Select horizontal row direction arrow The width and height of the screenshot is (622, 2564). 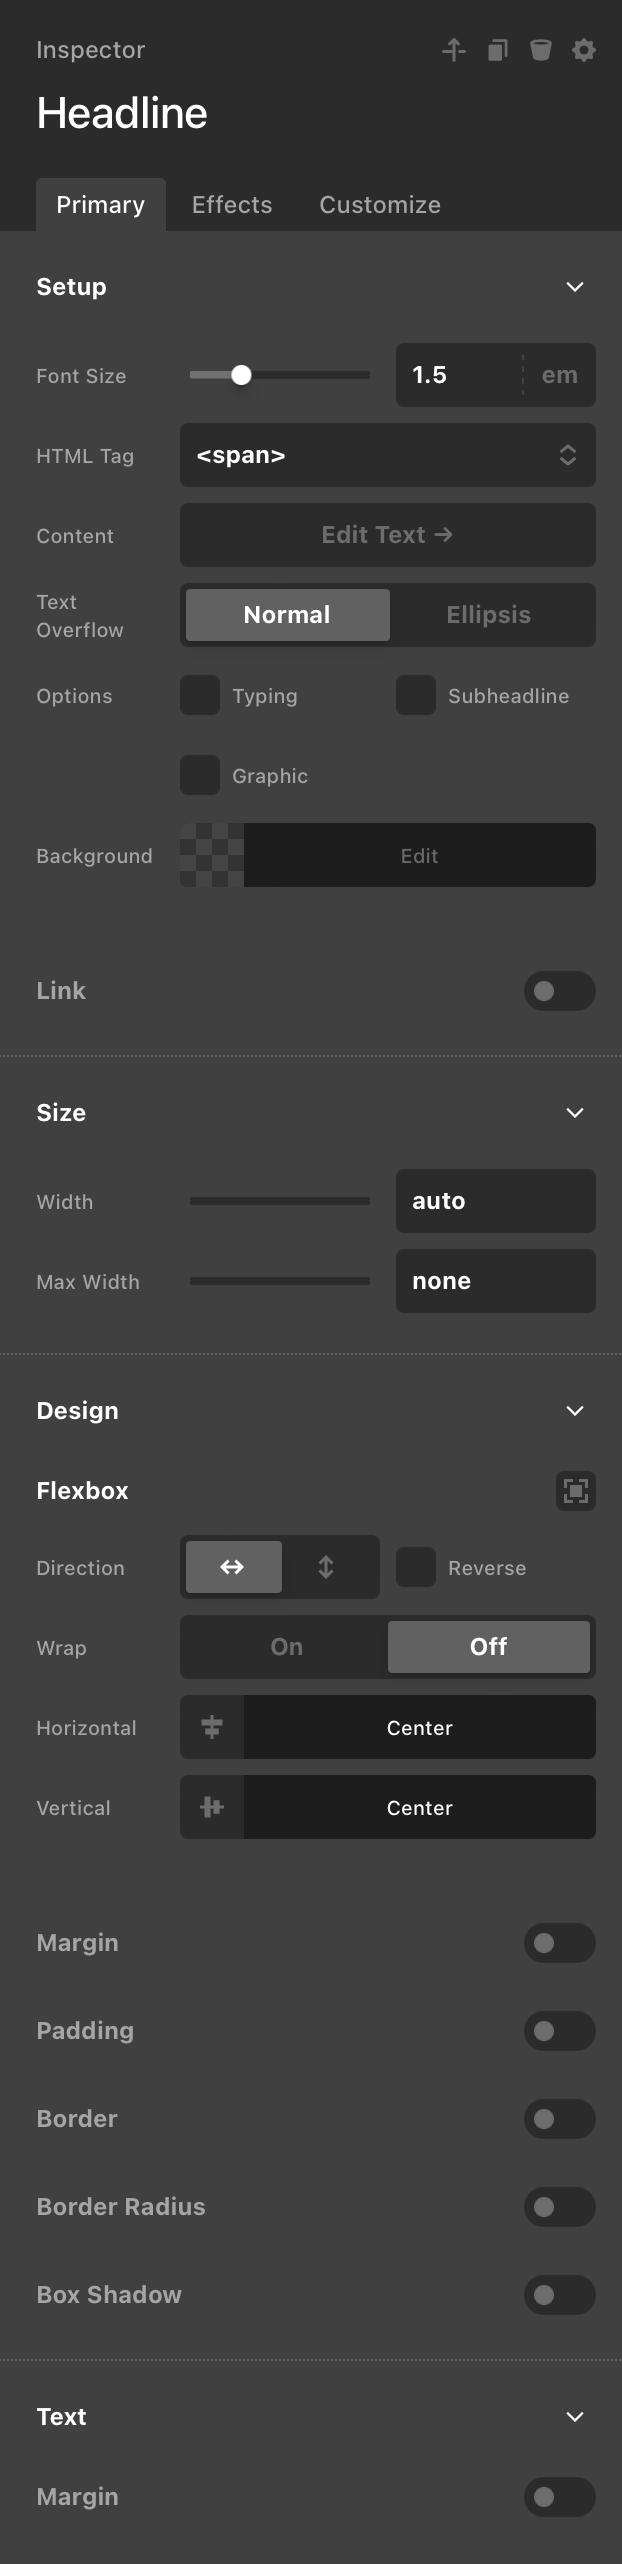click(x=232, y=1567)
